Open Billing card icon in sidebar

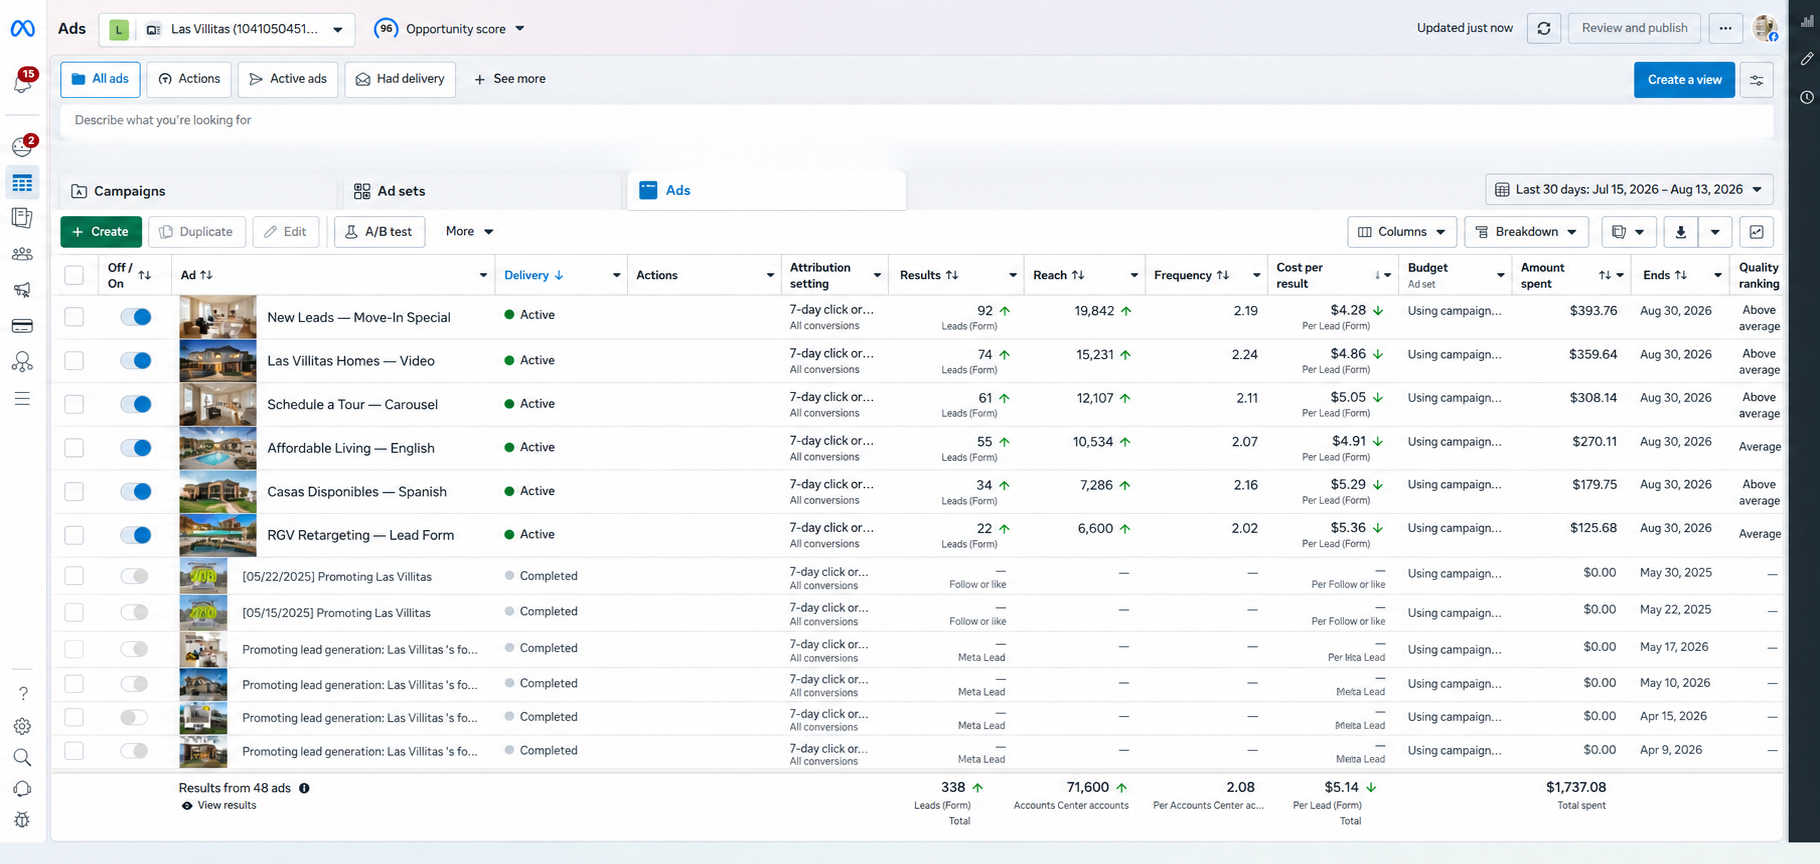click(x=22, y=326)
